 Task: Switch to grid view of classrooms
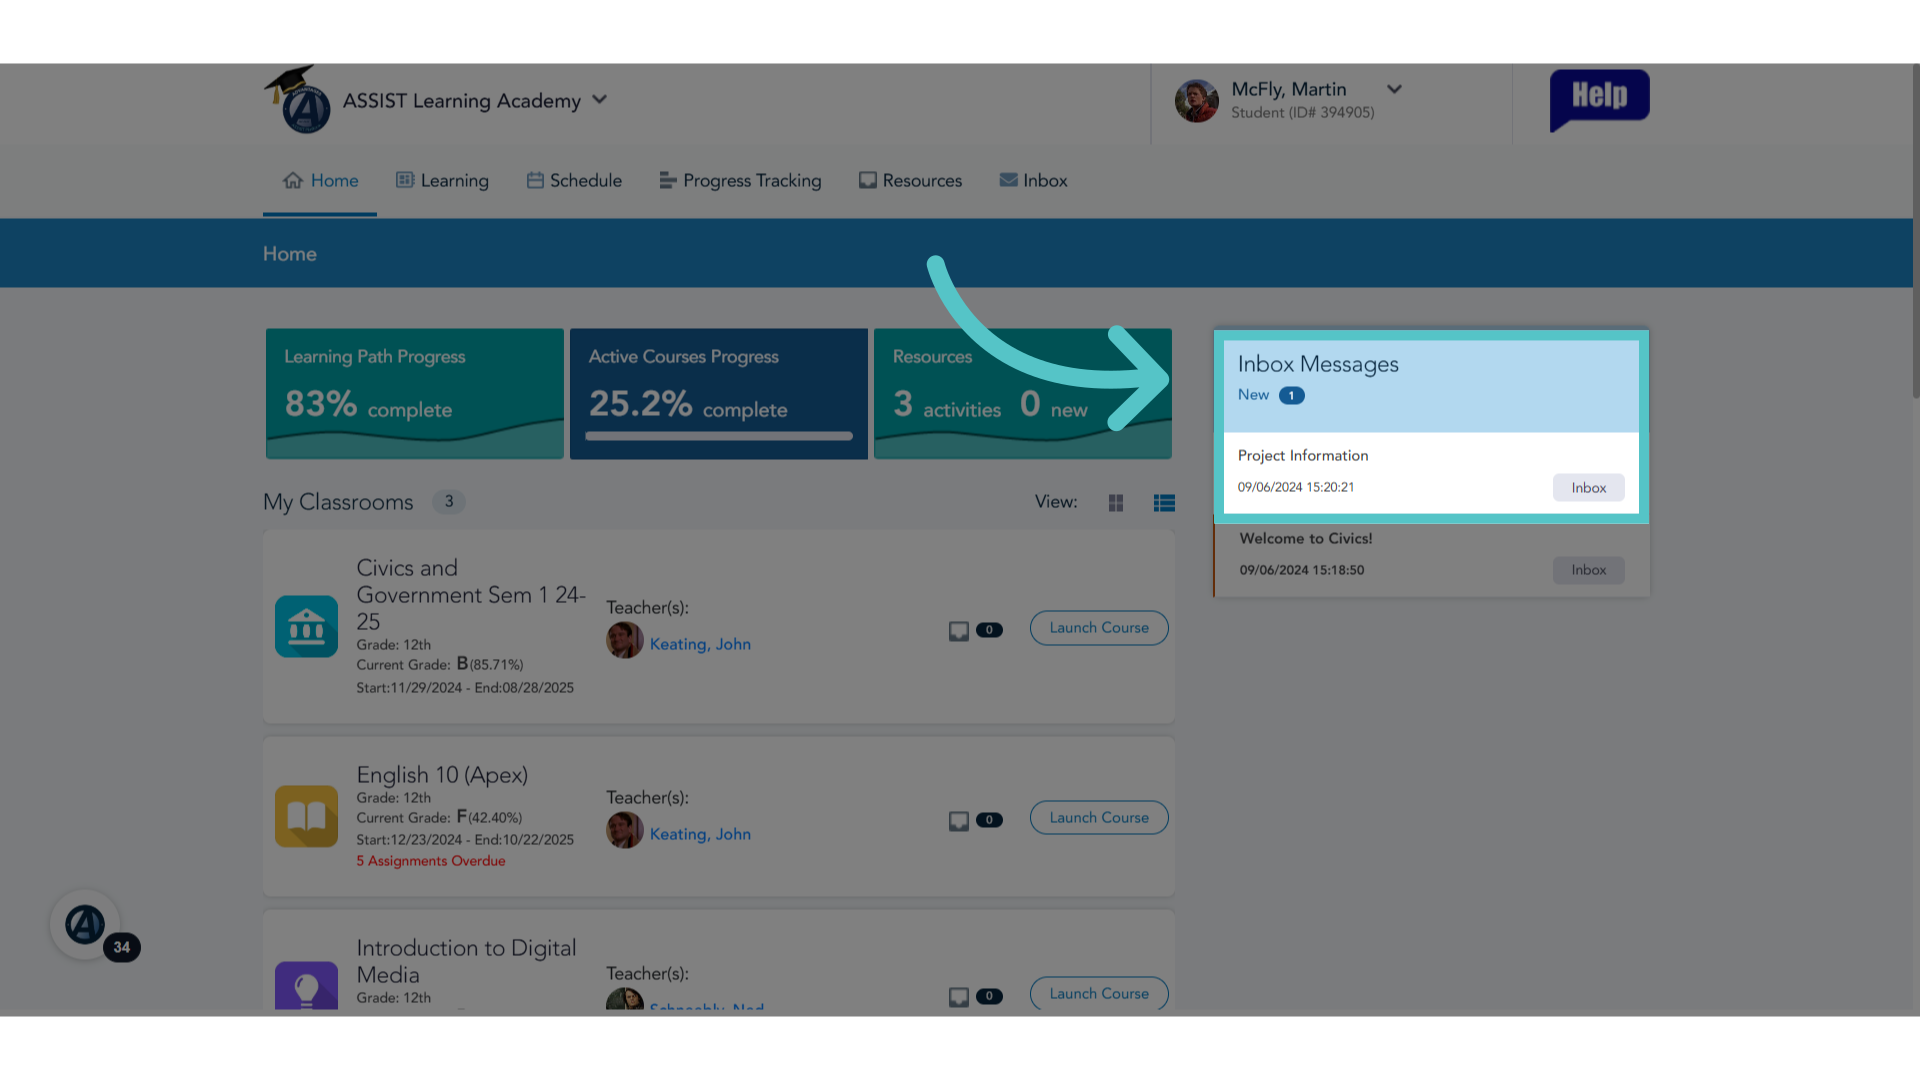1116,503
